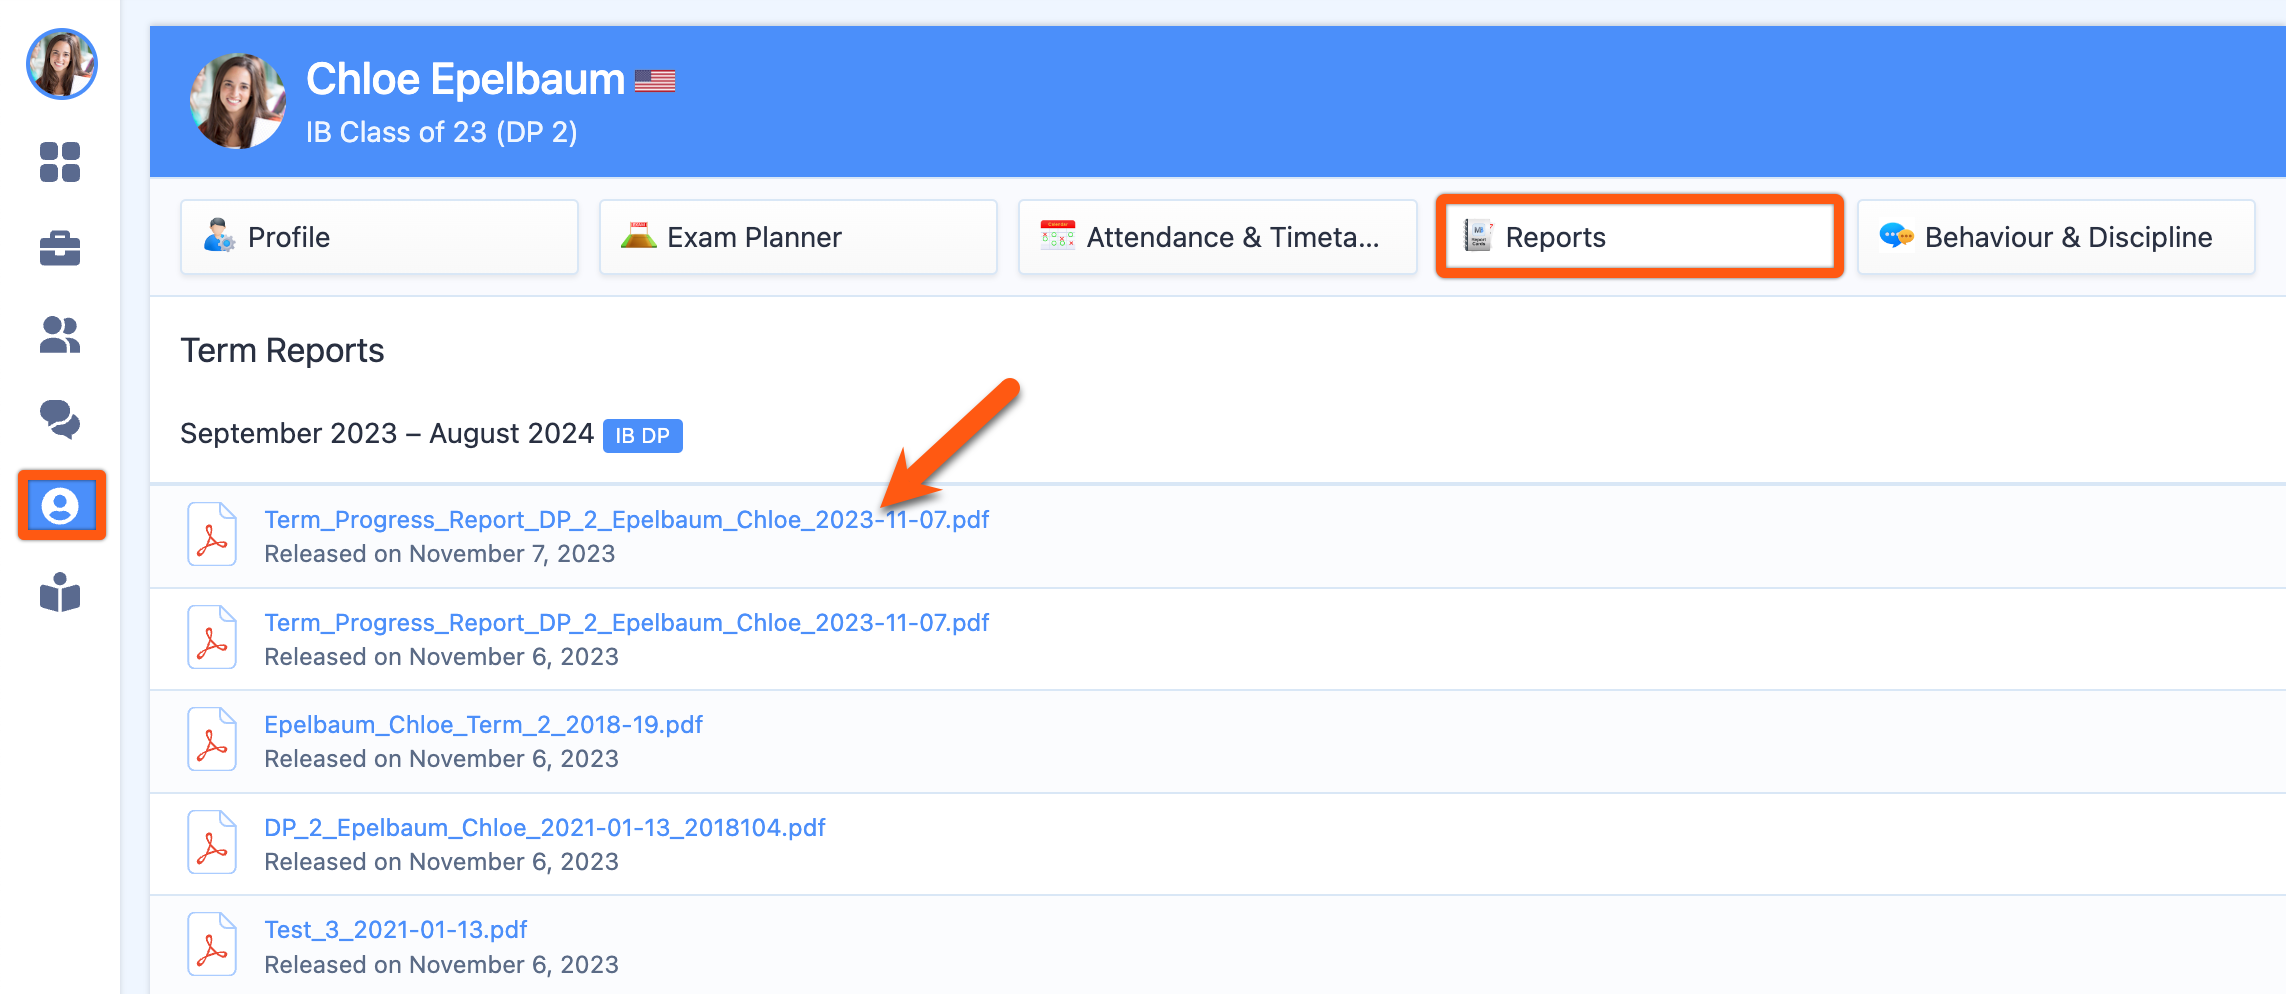Viewport: 2286px width, 994px height.
Task: Click the book reader icon in sidebar
Action: [x=60, y=592]
